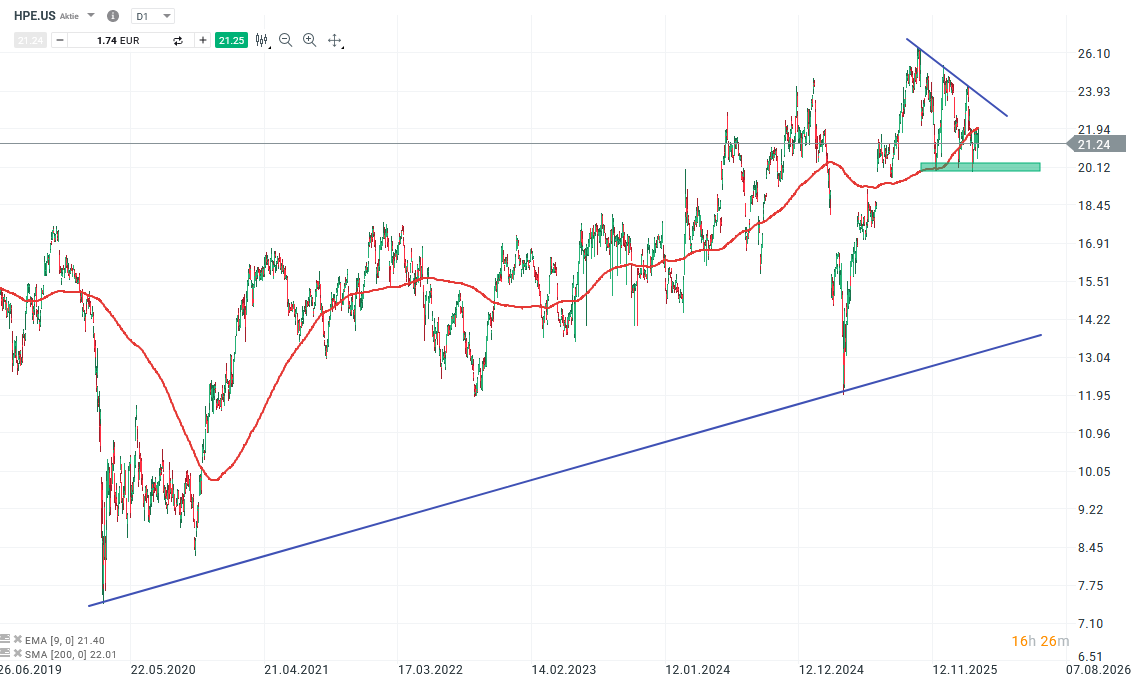Screen dimensions: 1137x677
Task: Activate the crosshair move tool
Action: pos(335,40)
